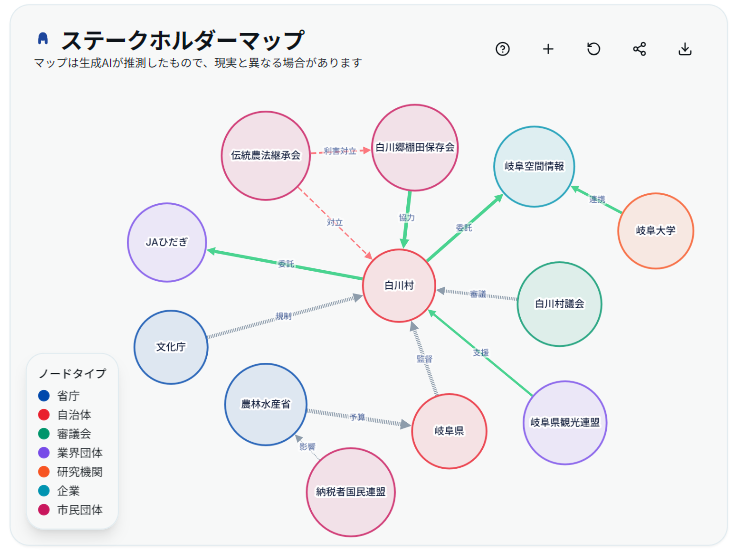Screen dimensions: 730x552
Task: Click the plus add icon
Action: (x=548, y=49)
